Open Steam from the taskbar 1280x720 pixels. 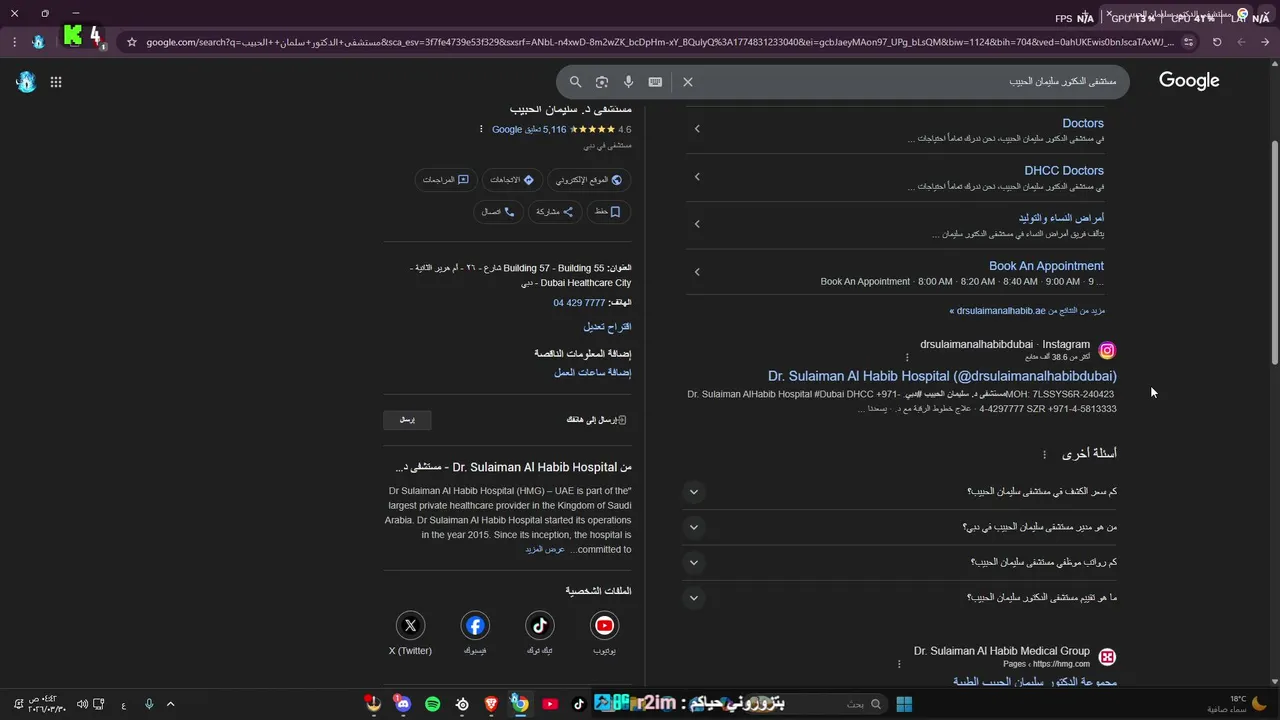[x=462, y=704]
